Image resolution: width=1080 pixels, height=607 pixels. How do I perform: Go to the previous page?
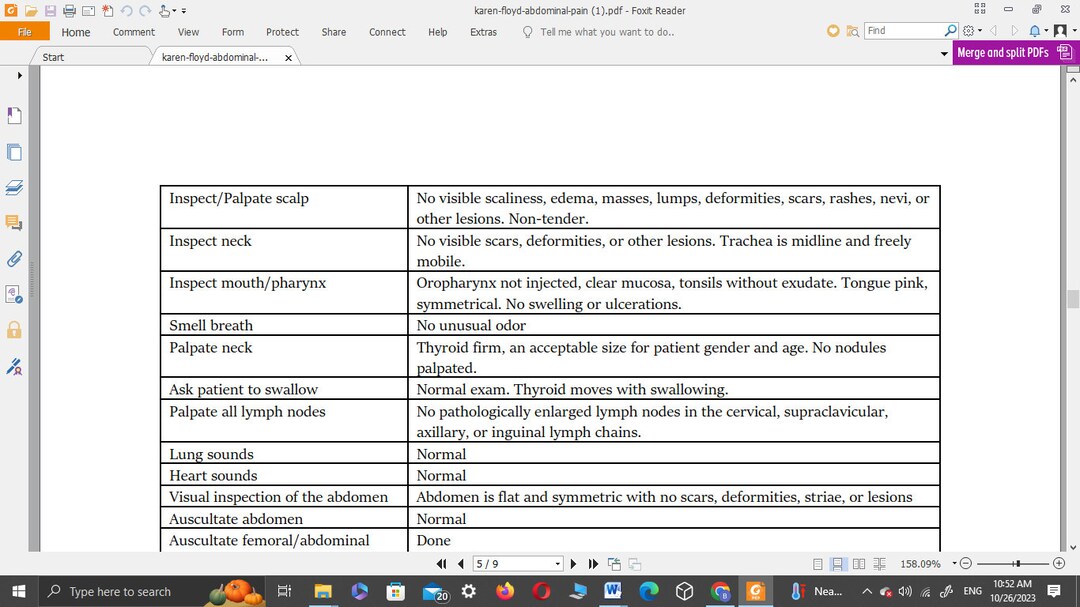461,564
